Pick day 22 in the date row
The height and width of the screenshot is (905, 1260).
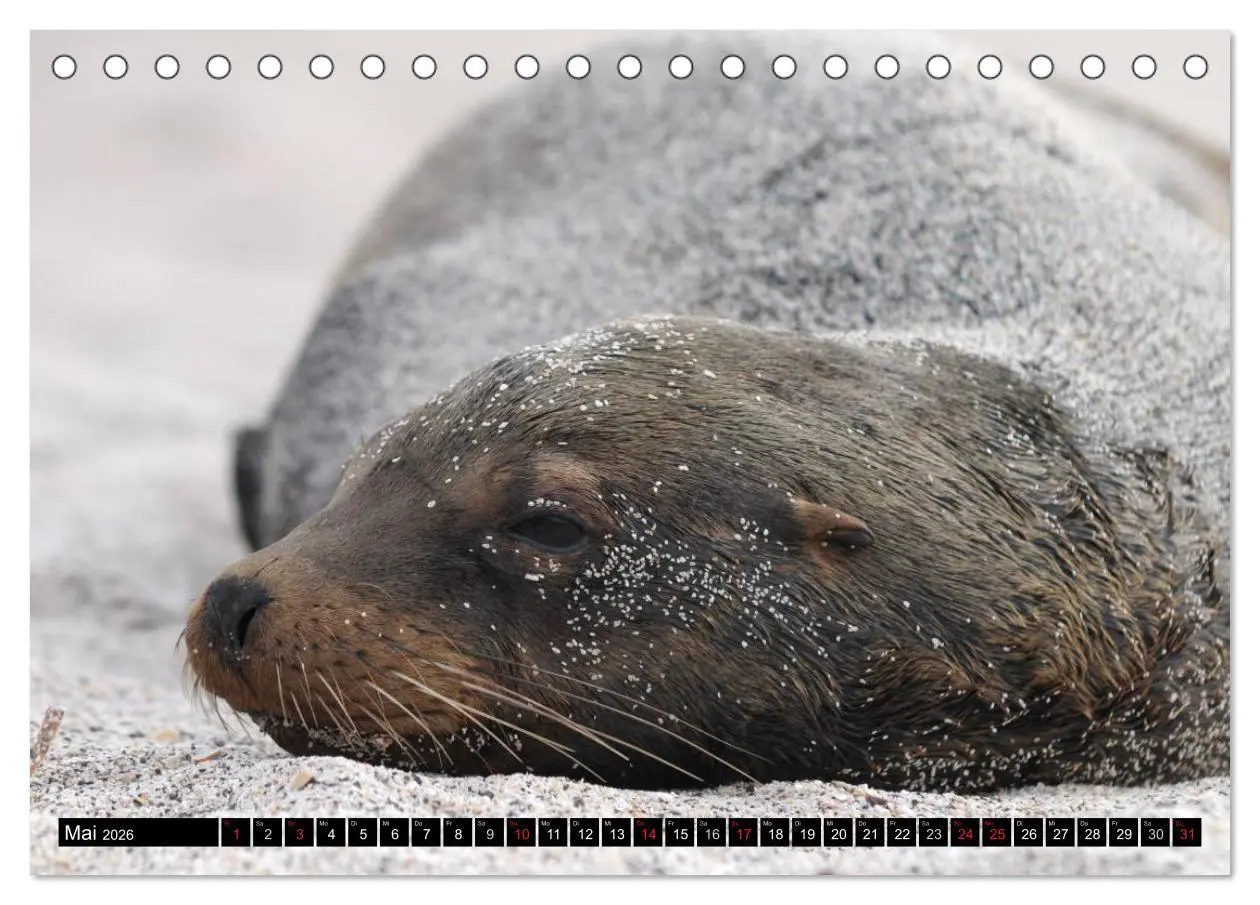click(x=902, y=832)
